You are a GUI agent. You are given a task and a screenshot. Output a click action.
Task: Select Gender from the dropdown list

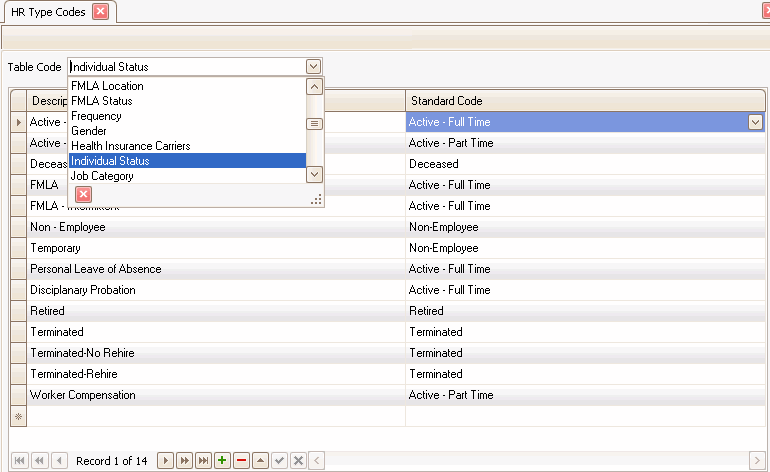[89, 131]
